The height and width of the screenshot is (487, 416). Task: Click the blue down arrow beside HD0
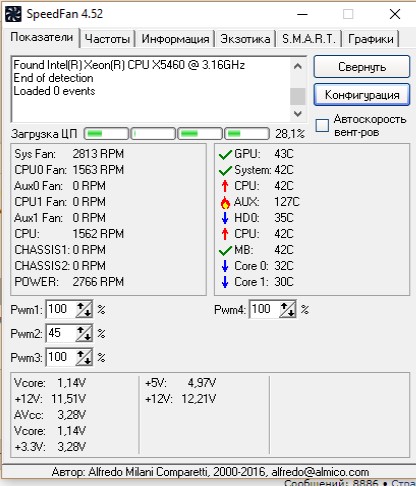tap(225, 218)
